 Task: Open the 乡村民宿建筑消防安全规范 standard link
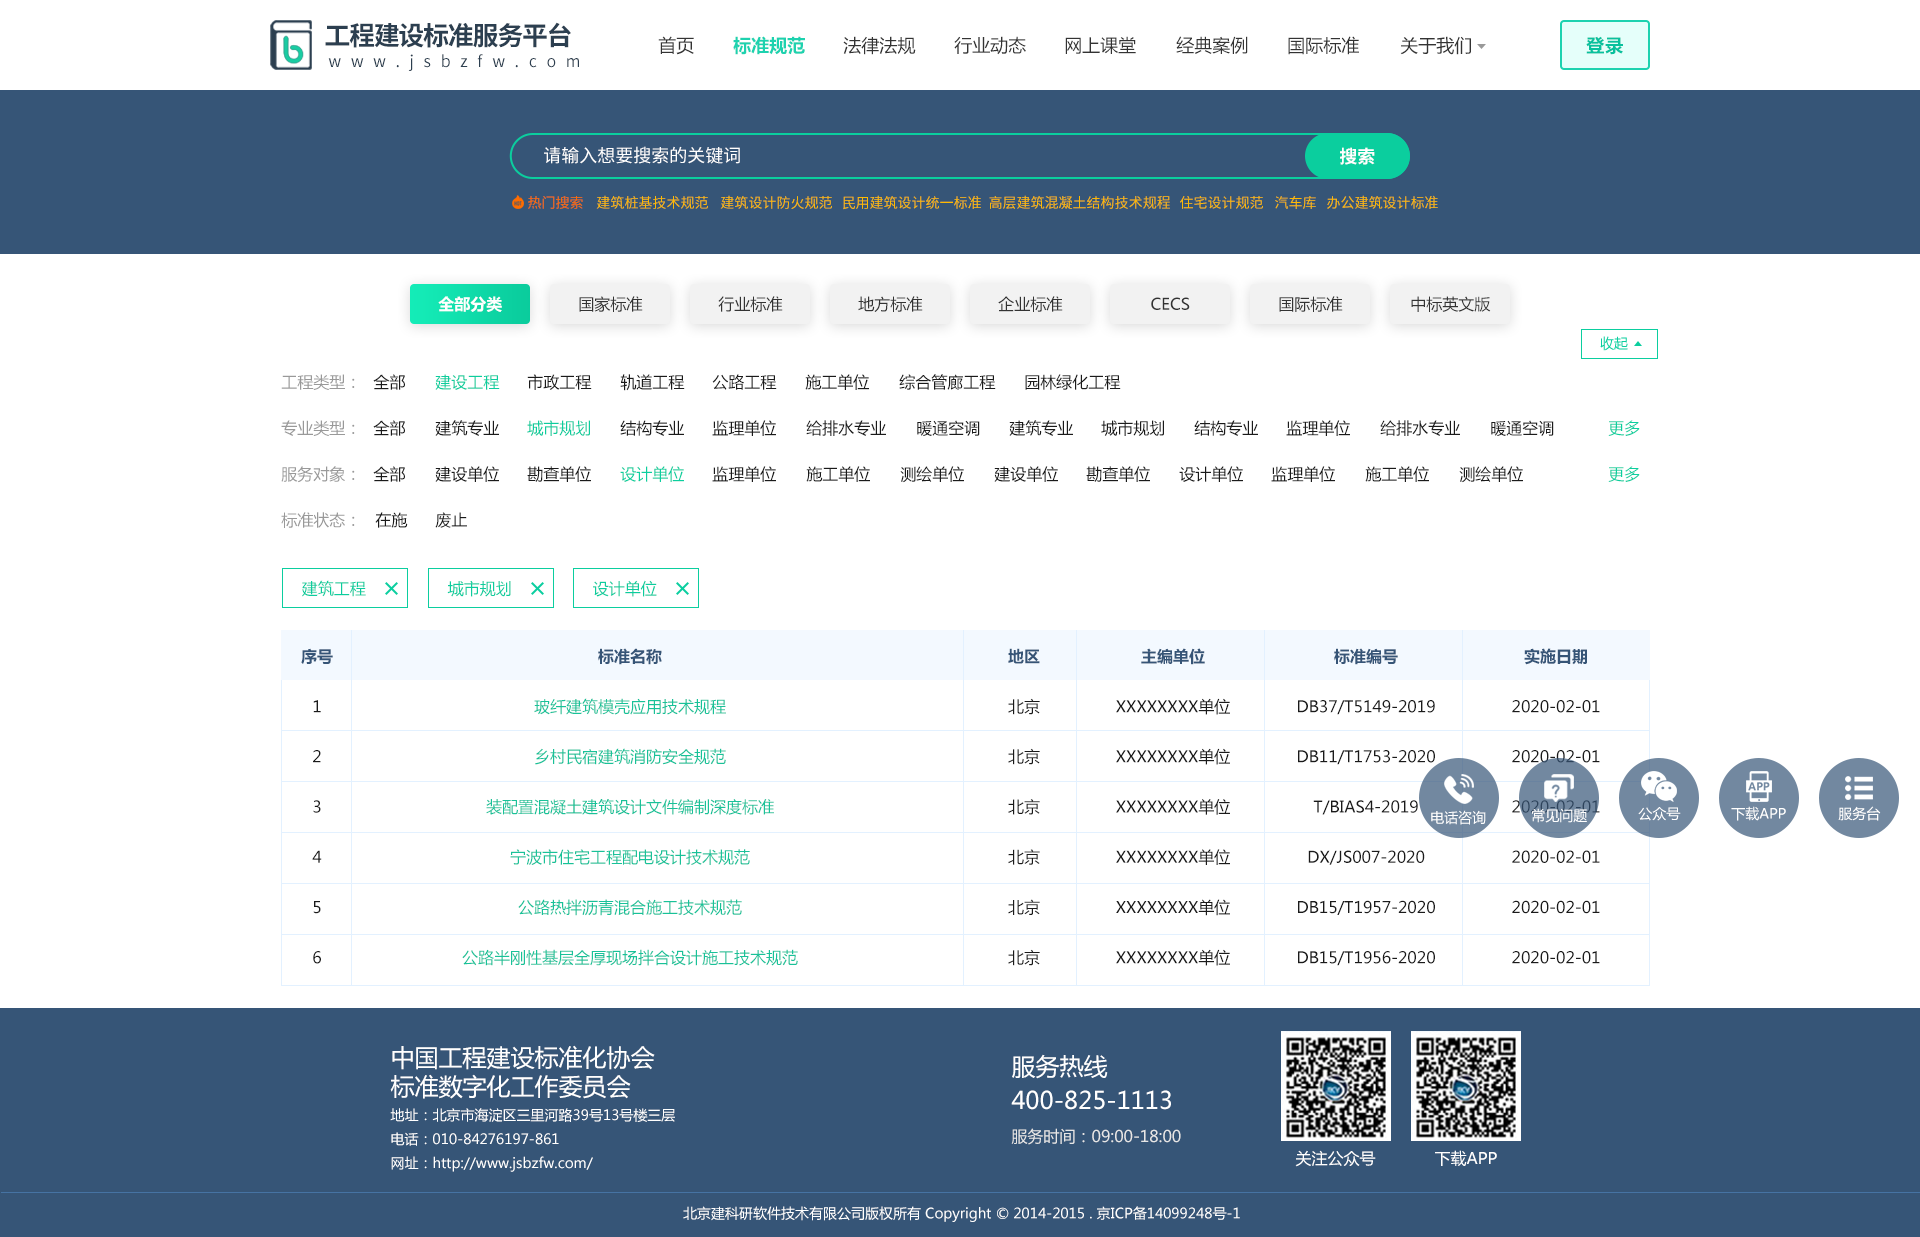tap(630, 757)
